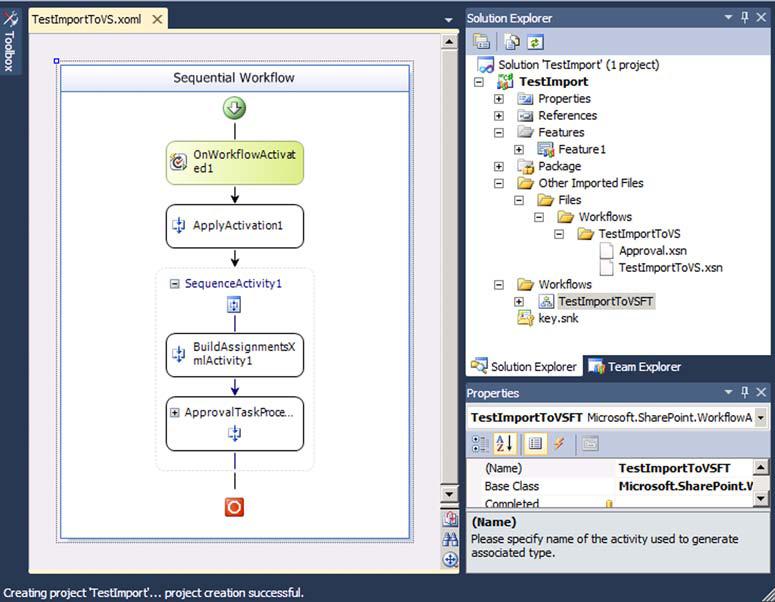Expand the References node
Viewport: 775px width, 602px height.
coord(499,116)
